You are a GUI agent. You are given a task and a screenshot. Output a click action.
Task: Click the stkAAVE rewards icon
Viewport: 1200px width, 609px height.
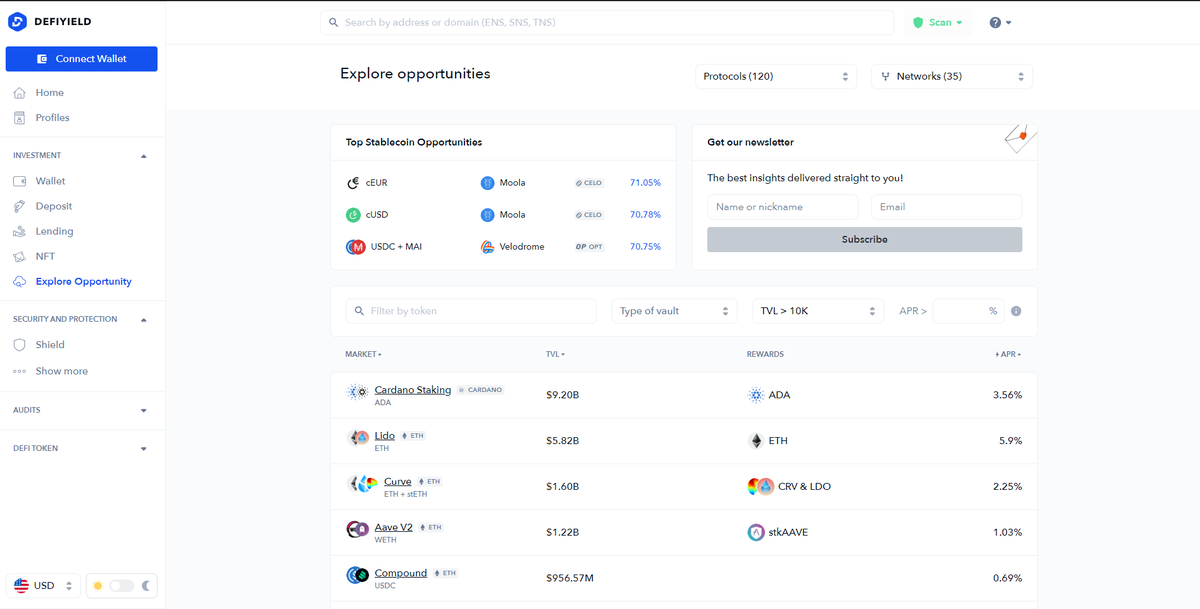click(x=756, y=533)
